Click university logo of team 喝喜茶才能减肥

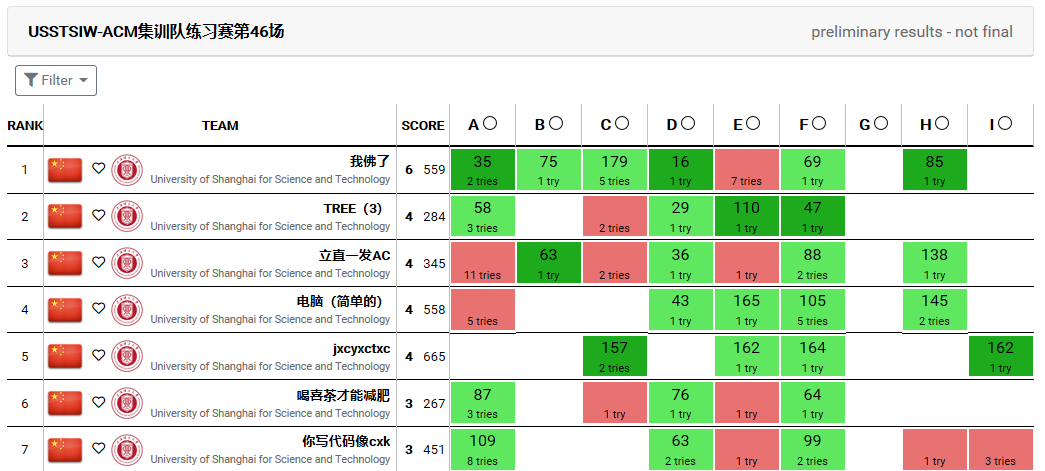coord(127,403)
